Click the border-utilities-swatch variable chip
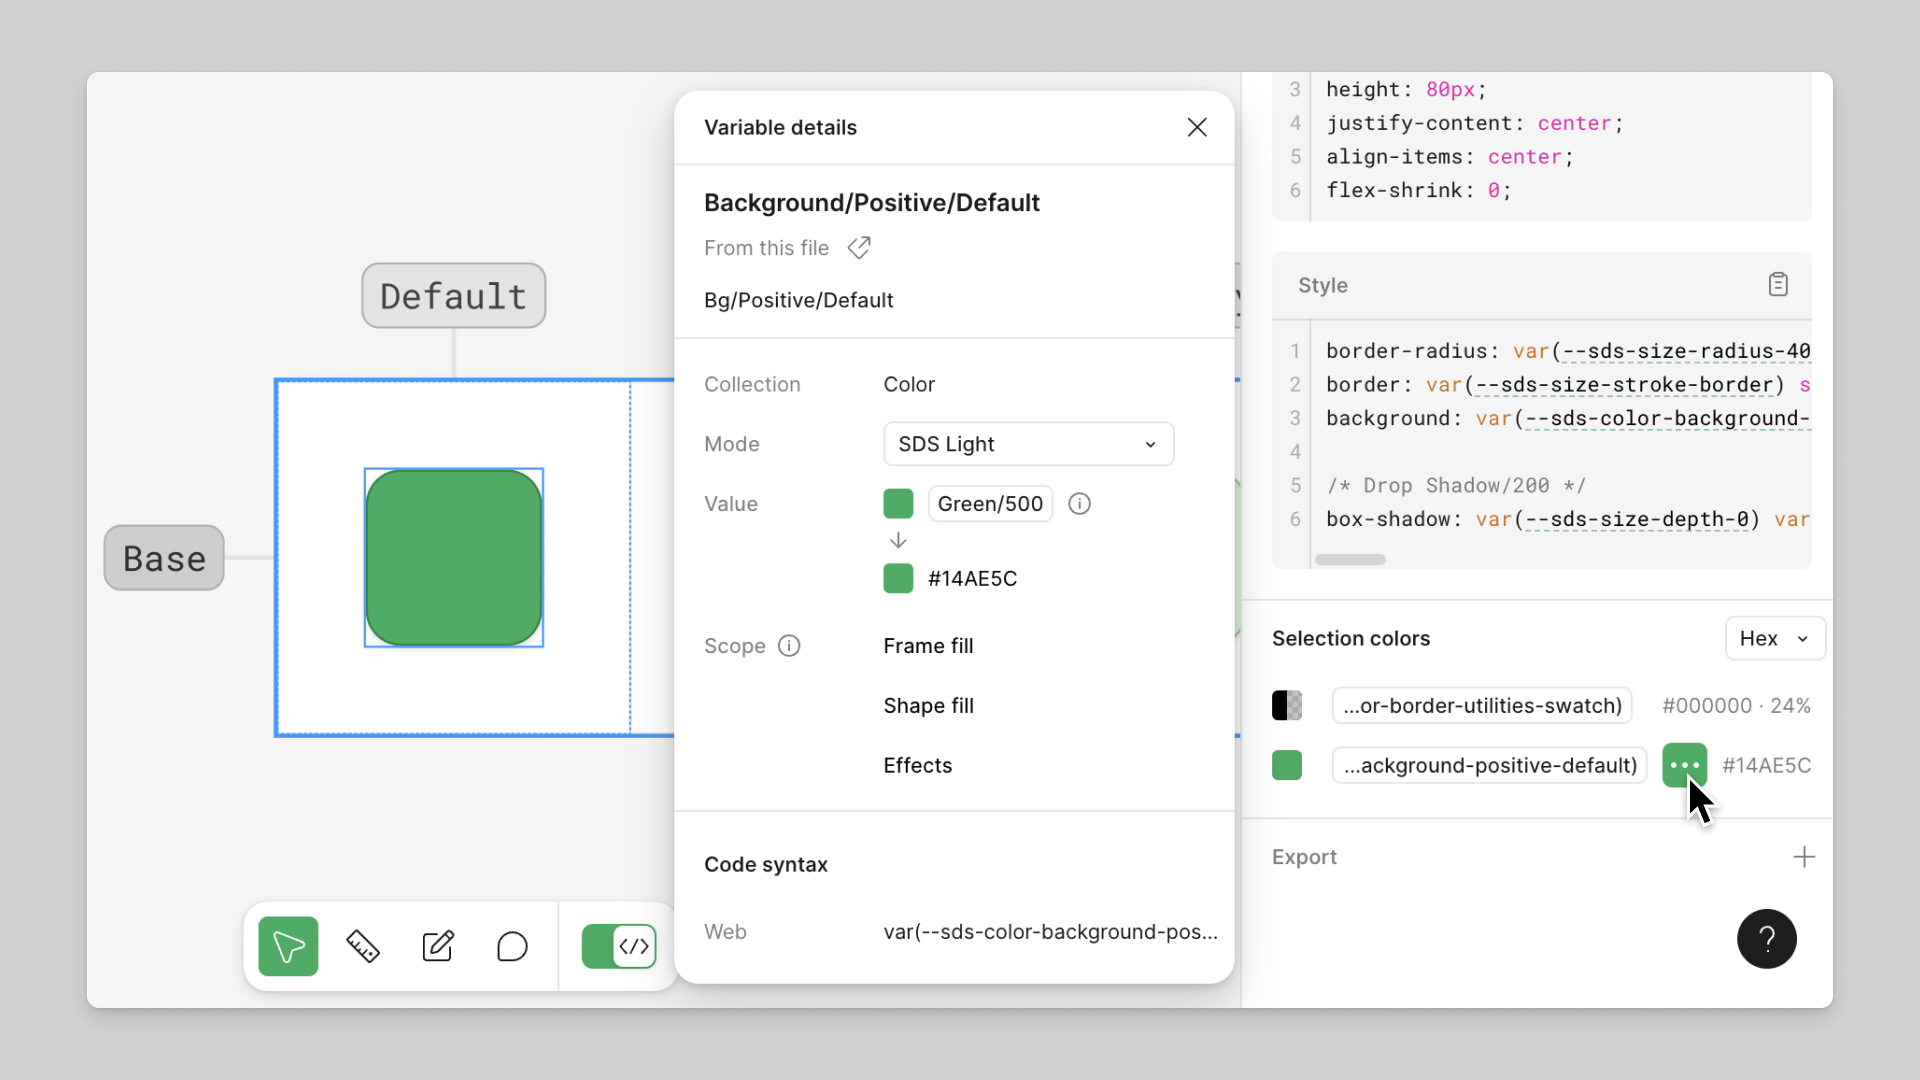Image resolution: width=1920 pixels, height=1080 pixels. coord(1482,706)
